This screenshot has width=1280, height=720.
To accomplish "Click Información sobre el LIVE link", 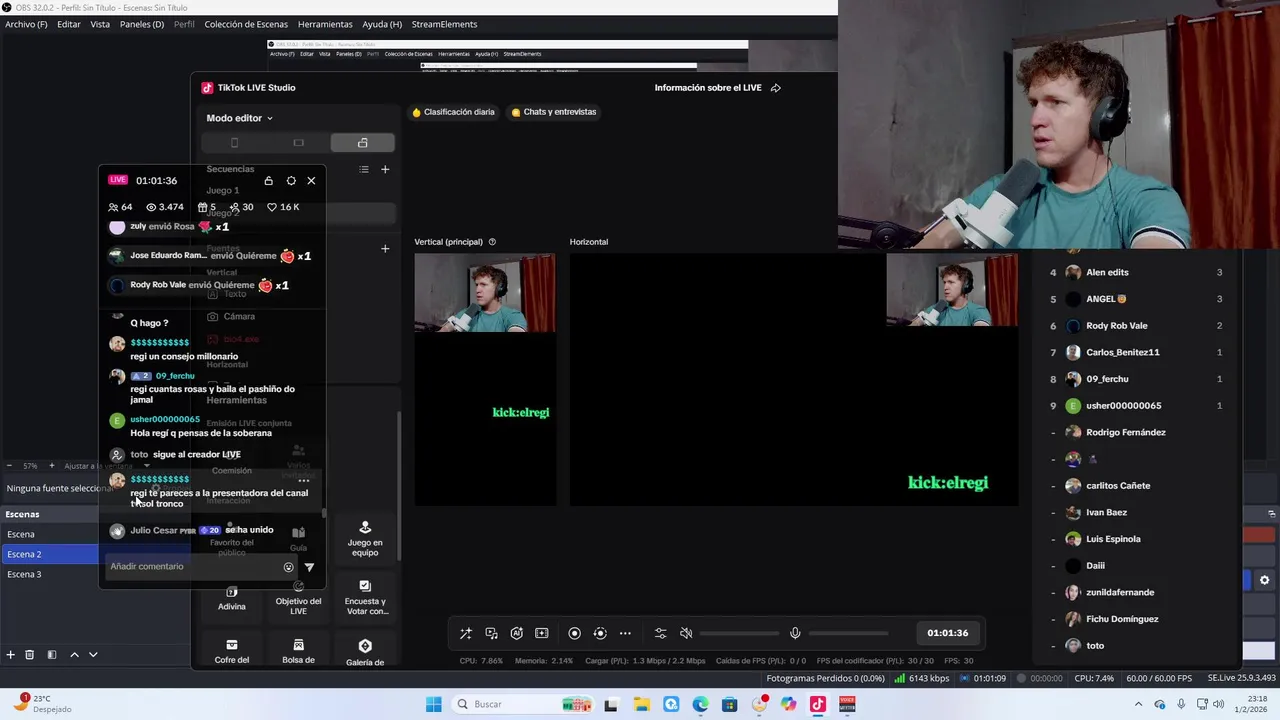I will click(708, 88).
